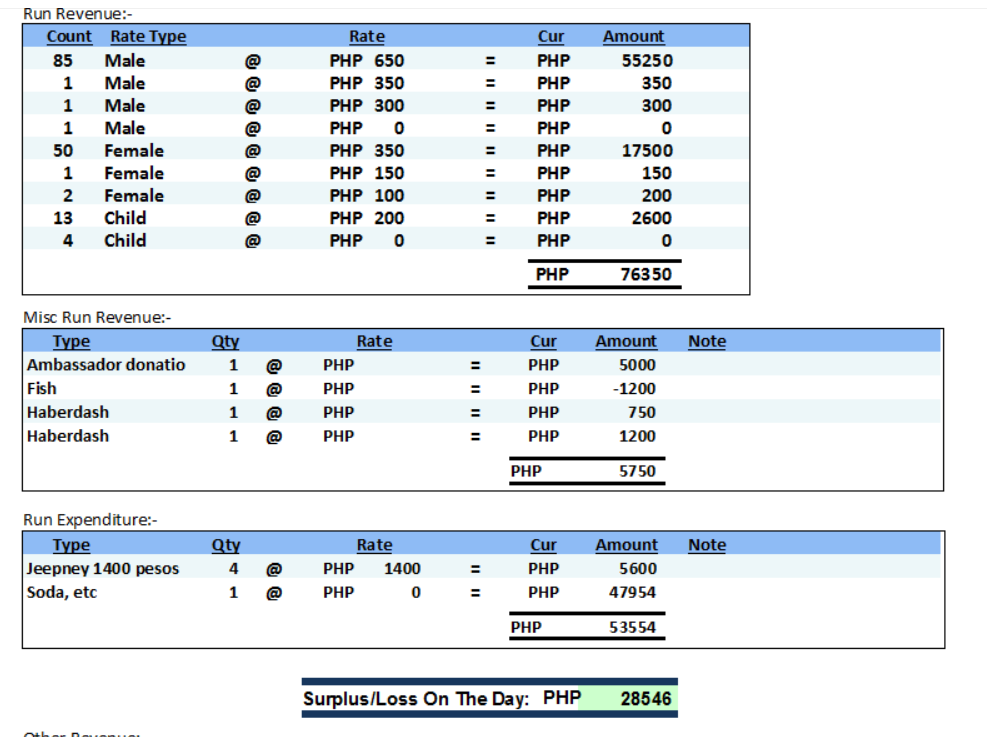Click the Rate Type column header
Image resolution: width=987 pixels, height=737 pixels.
coord(148,36)
